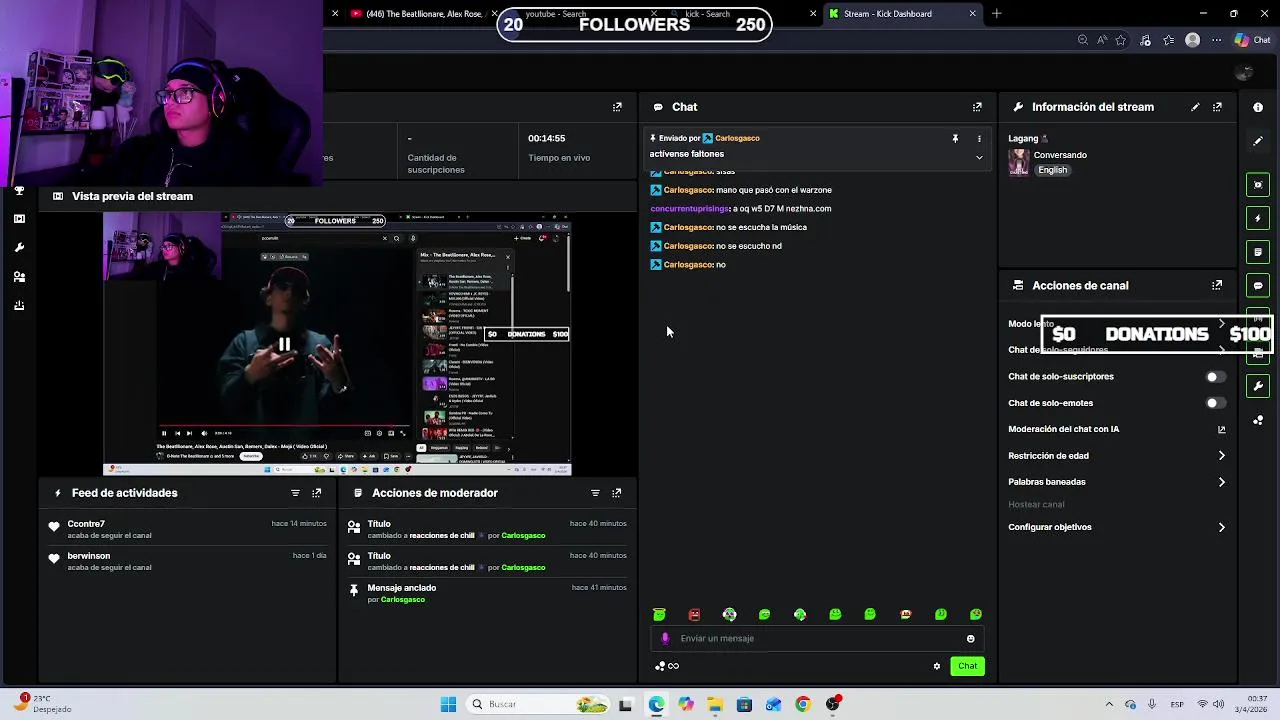
Task: Send message with green Chat button
Action: coord(967,666)
